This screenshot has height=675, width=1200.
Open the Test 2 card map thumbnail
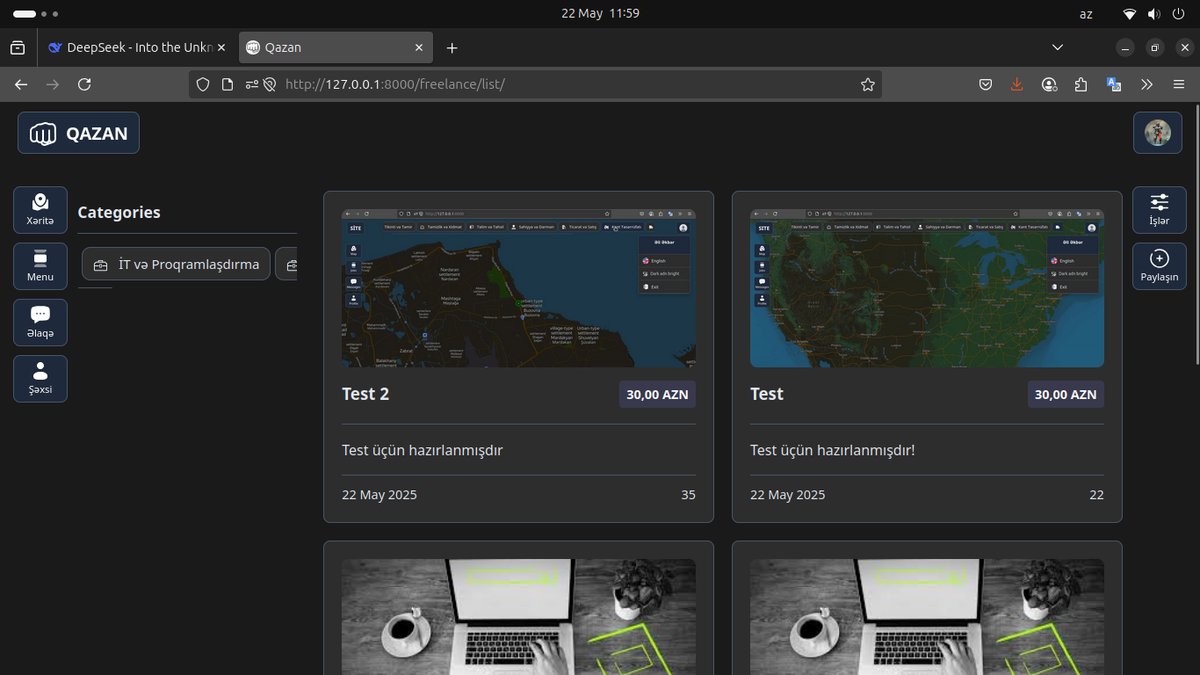point(519,288)
